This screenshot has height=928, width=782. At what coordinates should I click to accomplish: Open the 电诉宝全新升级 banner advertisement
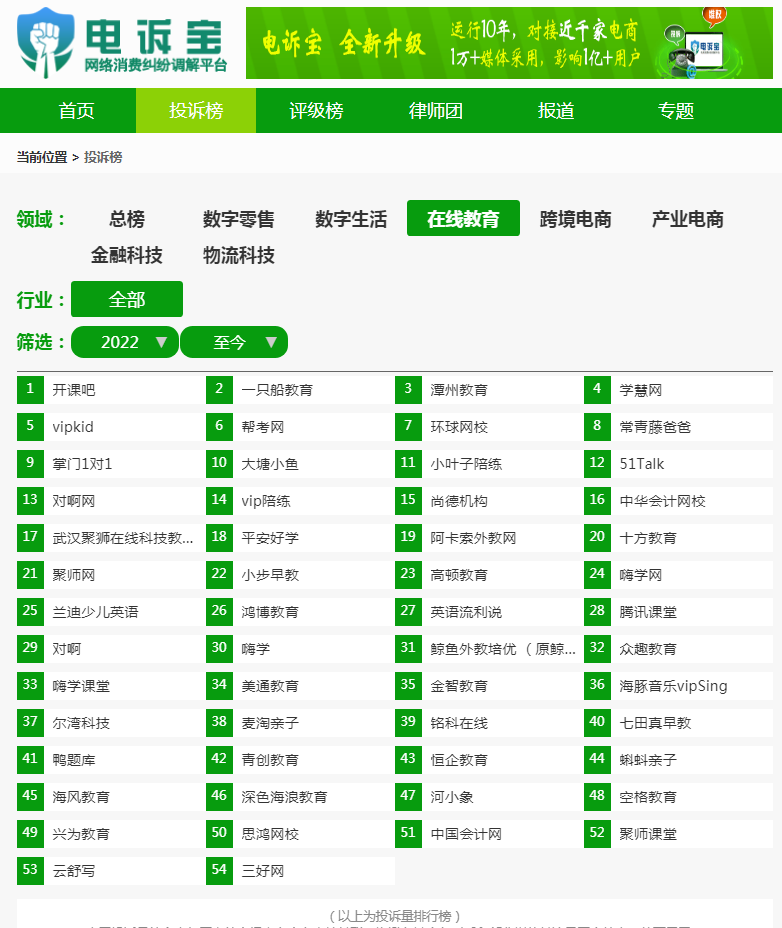(x=509, y=43)
